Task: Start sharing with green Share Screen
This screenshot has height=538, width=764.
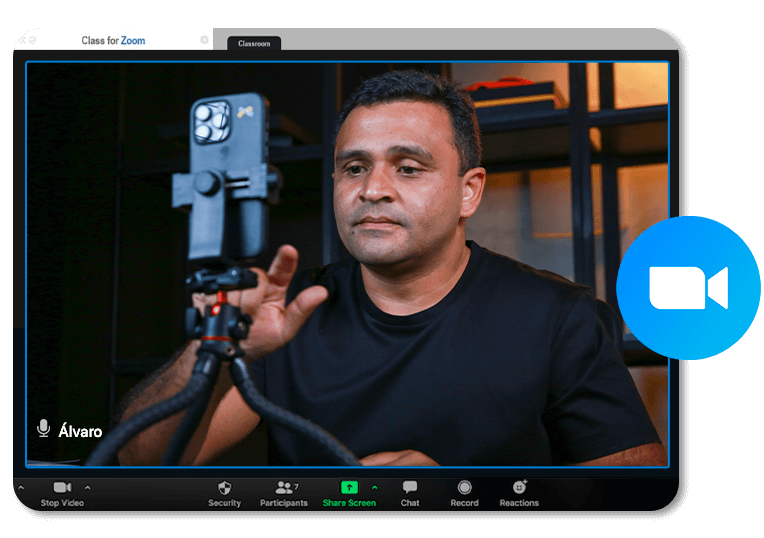Action: [349, 494]
